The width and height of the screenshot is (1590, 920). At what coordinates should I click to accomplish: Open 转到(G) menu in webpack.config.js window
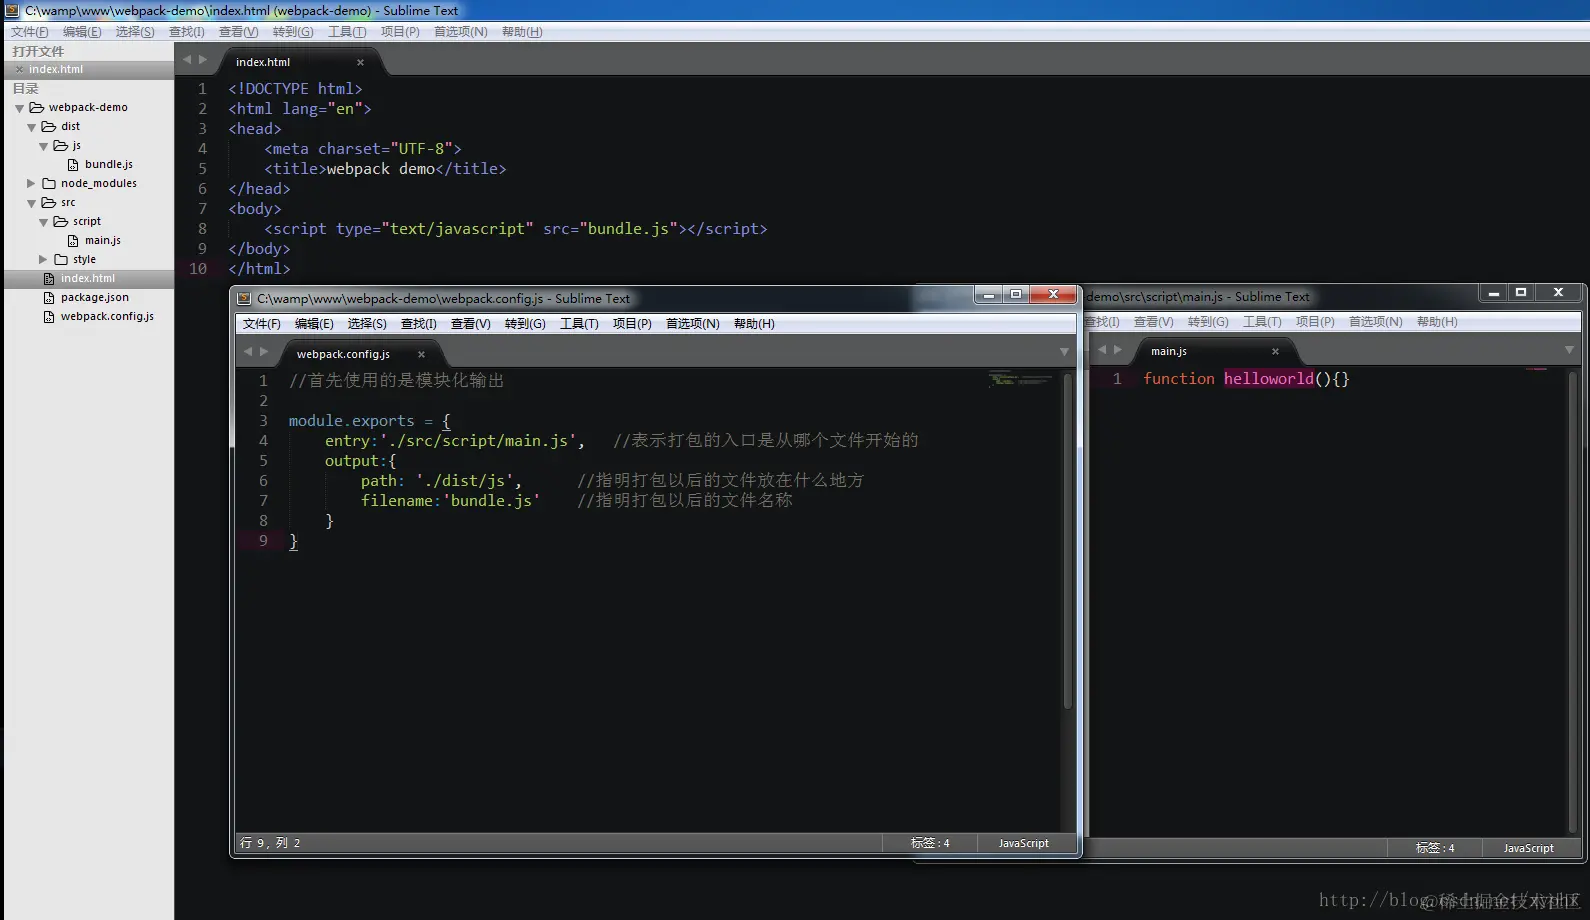point(525,324)
